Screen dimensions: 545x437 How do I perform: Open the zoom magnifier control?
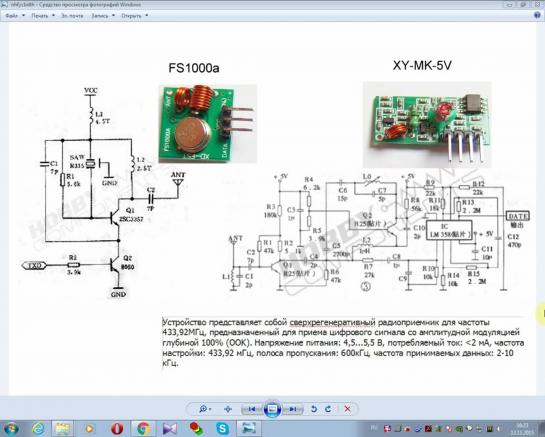point(205,409)
